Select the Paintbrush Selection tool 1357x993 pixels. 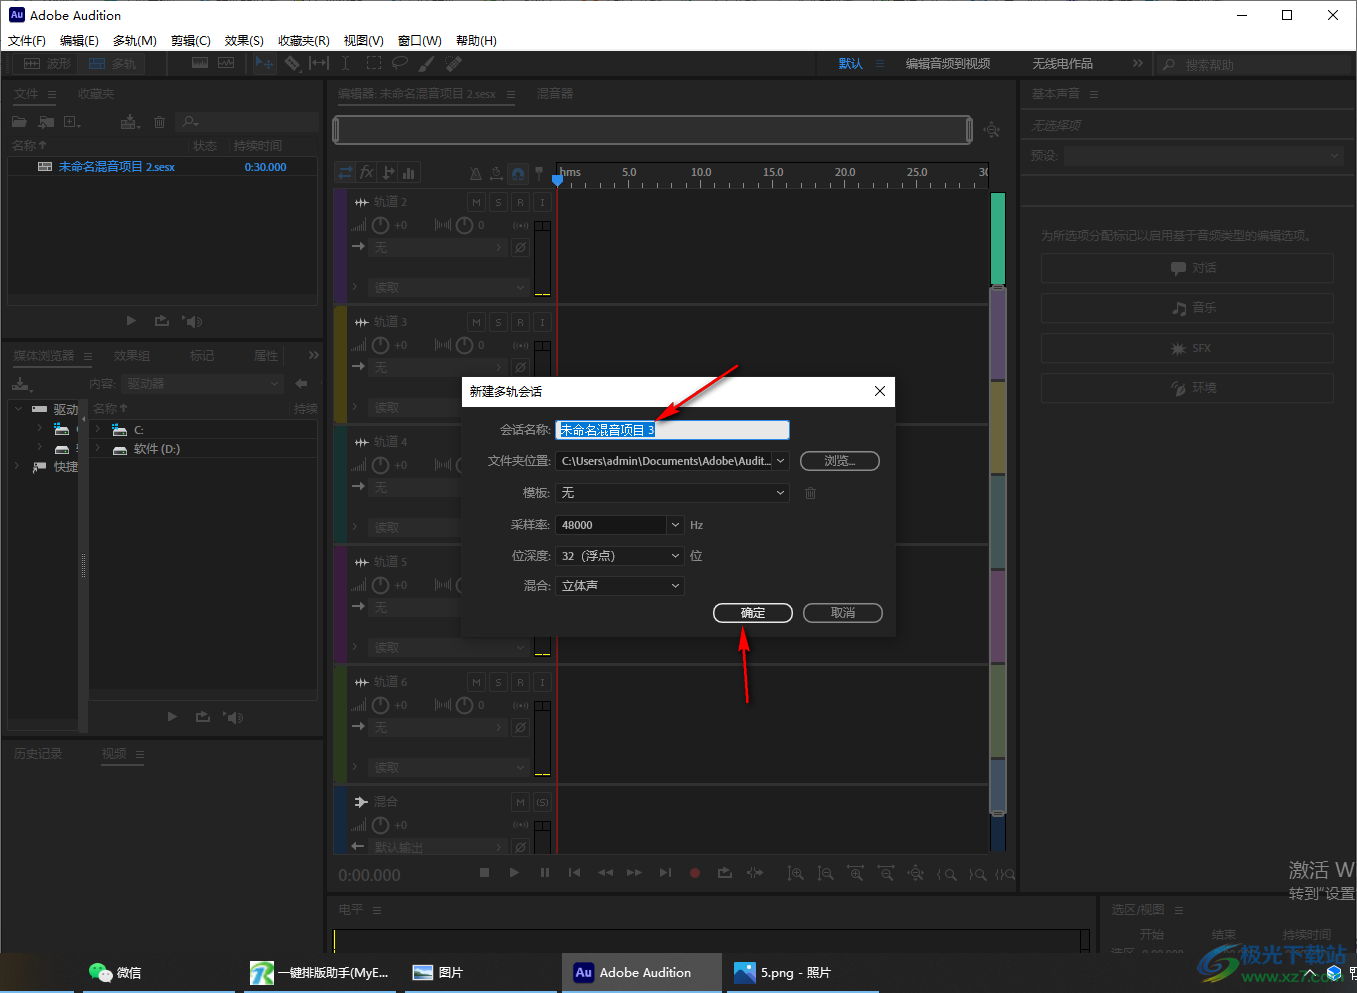[x=427, y=63]
